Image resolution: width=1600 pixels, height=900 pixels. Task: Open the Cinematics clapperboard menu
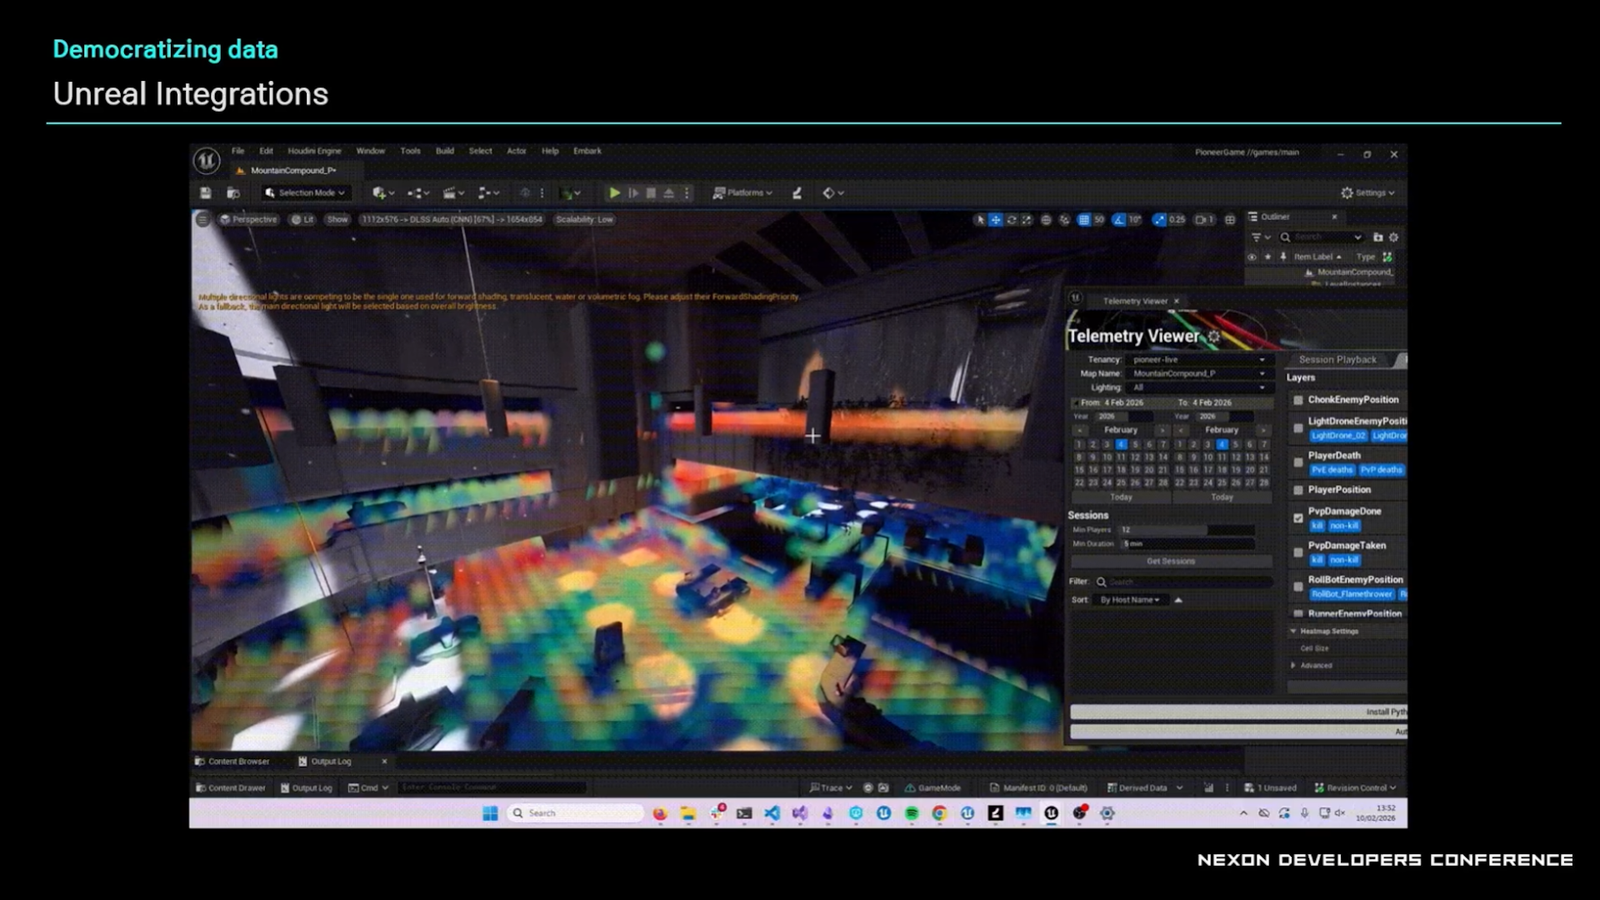click(454, 193)
